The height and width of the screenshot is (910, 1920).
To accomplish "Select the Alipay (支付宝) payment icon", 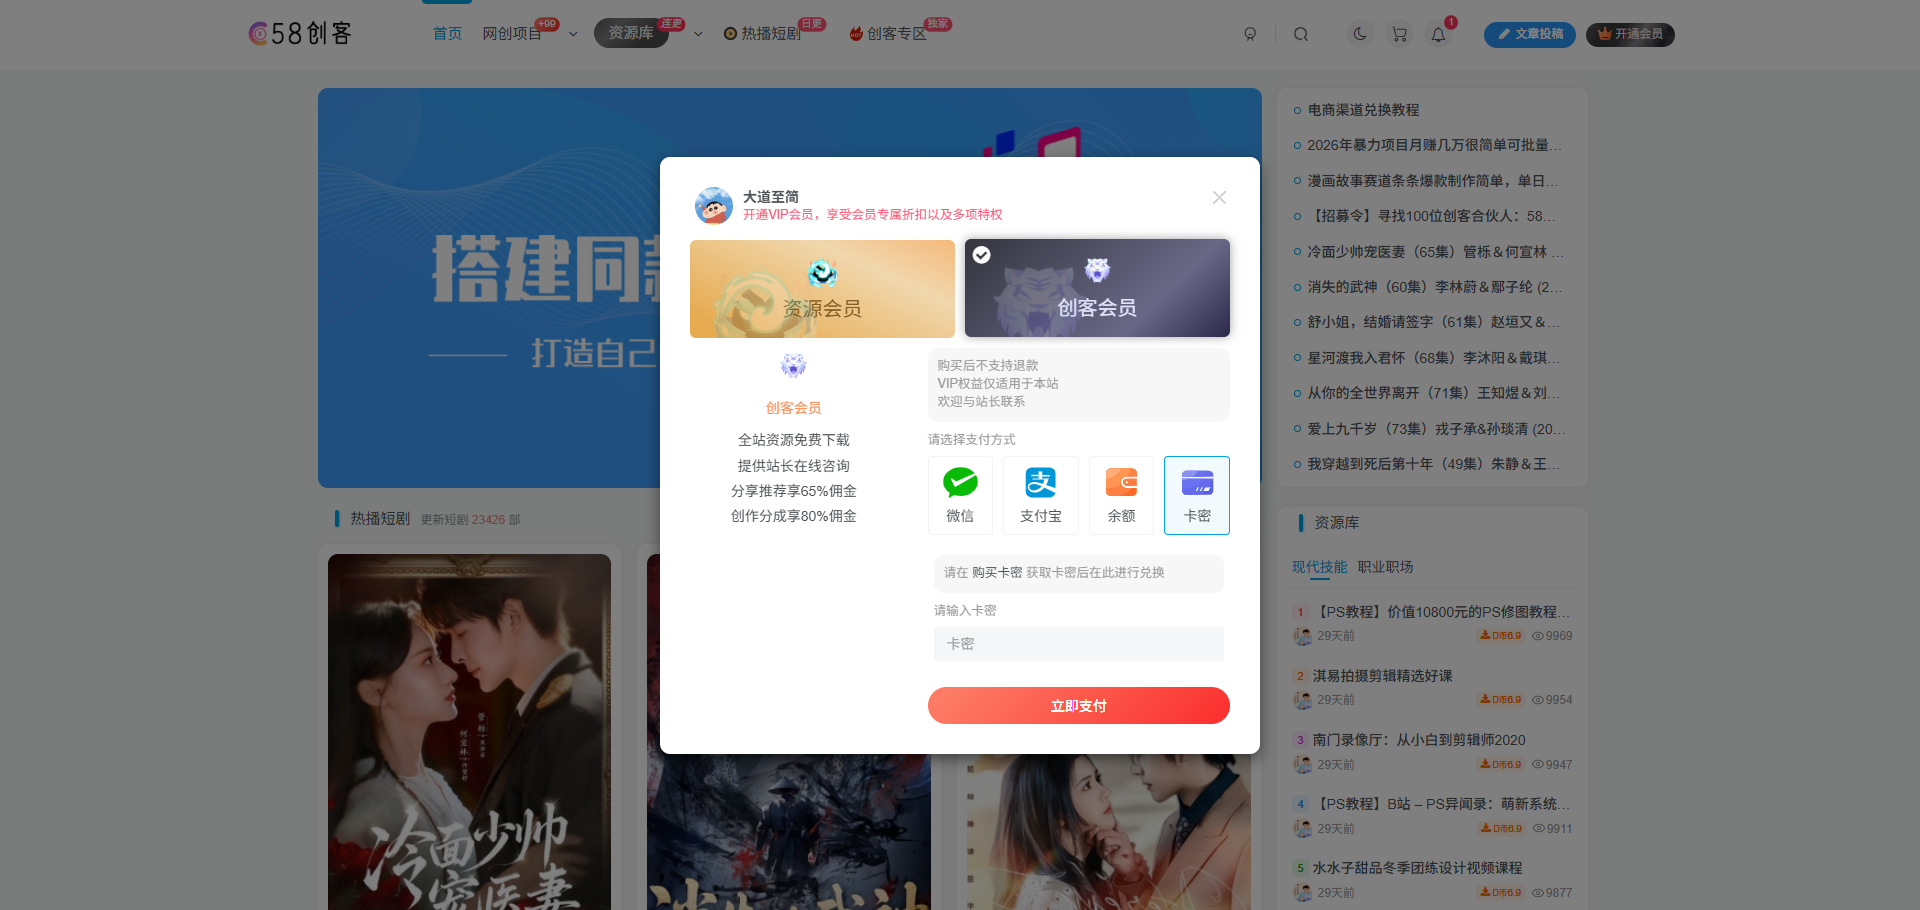I will (x=1040, y=483).
